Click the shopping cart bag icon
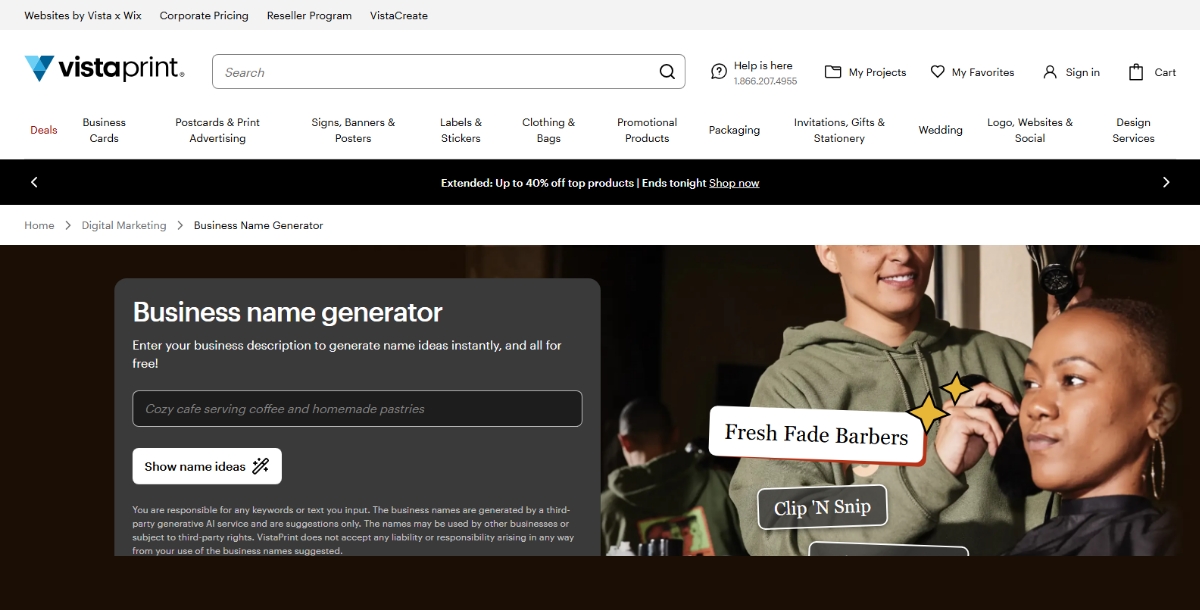The height and width of the screenshot is (610, 1200). click(x=1136, y=72)
